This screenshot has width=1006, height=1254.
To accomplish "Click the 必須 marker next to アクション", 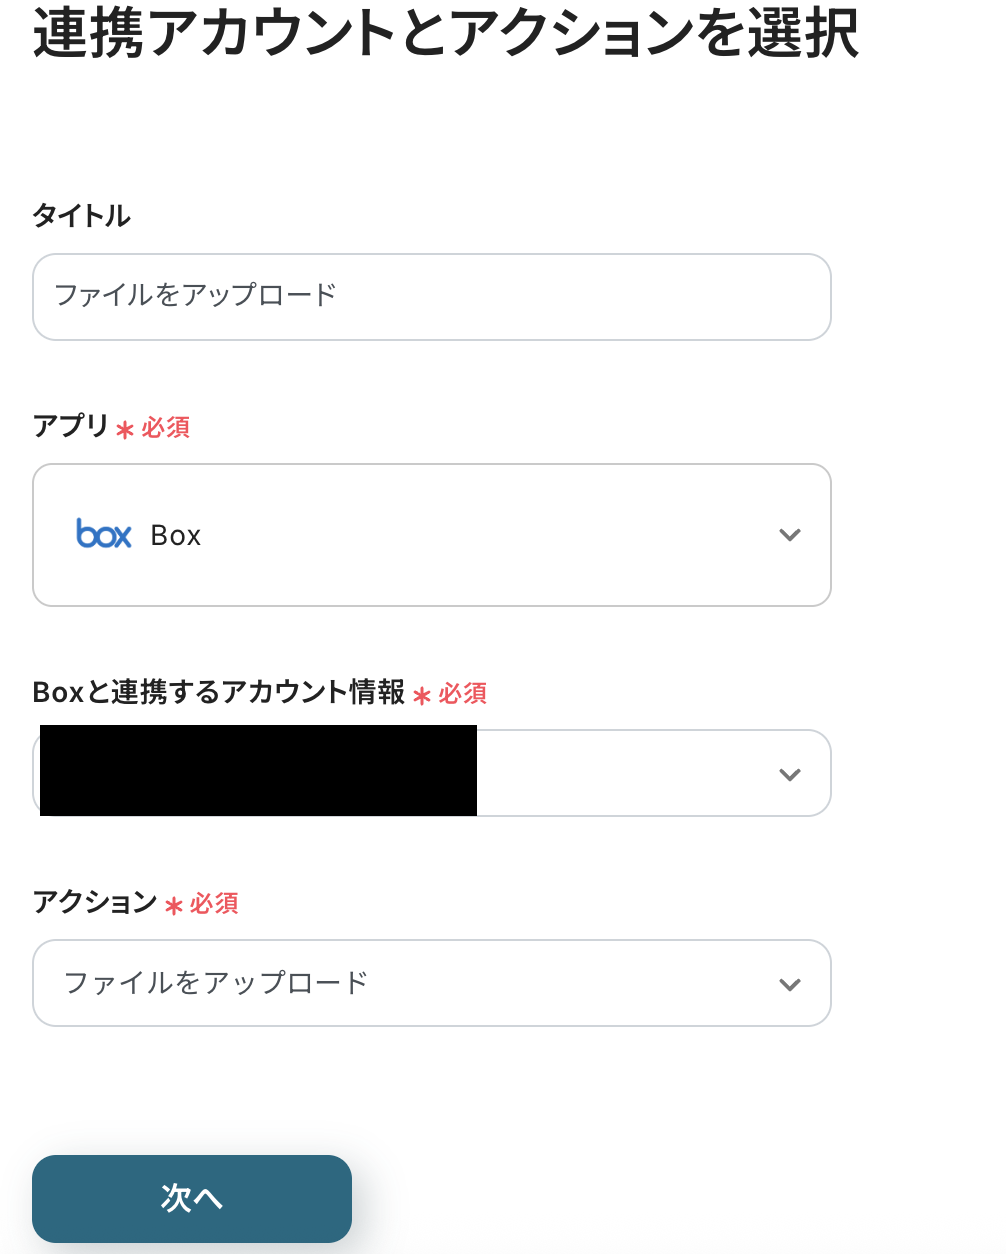I will [214, 904].
